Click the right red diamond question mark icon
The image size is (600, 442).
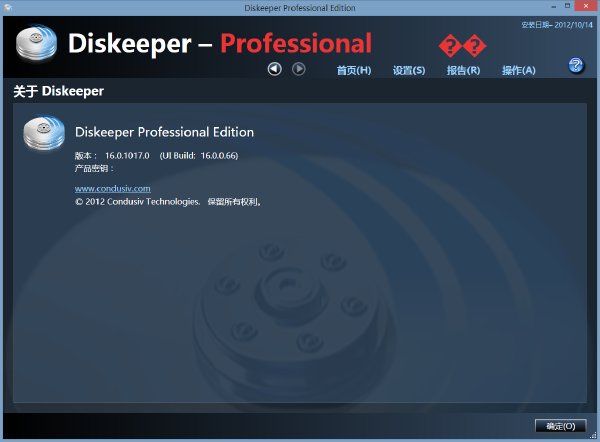coord(475,46)
